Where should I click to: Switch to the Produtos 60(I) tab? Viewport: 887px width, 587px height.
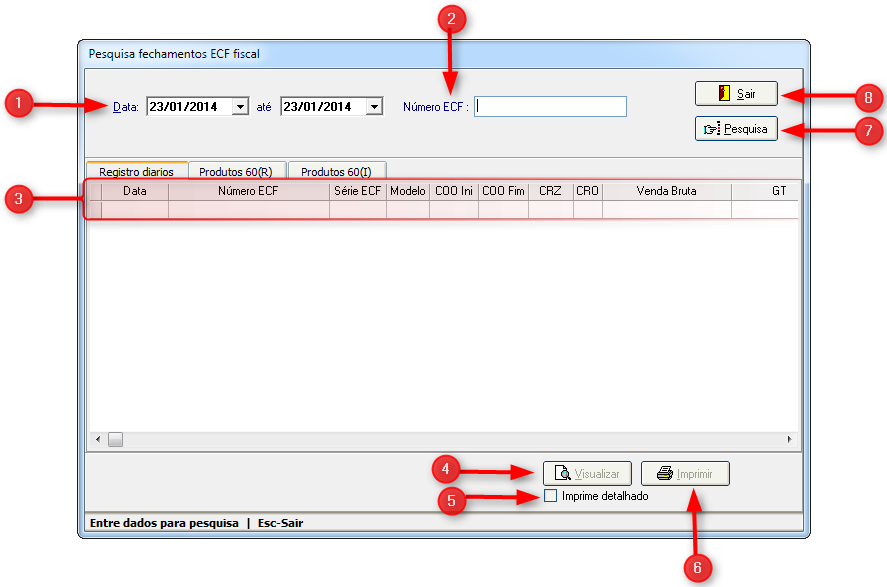pyautogui.click(x=336, y=172)
